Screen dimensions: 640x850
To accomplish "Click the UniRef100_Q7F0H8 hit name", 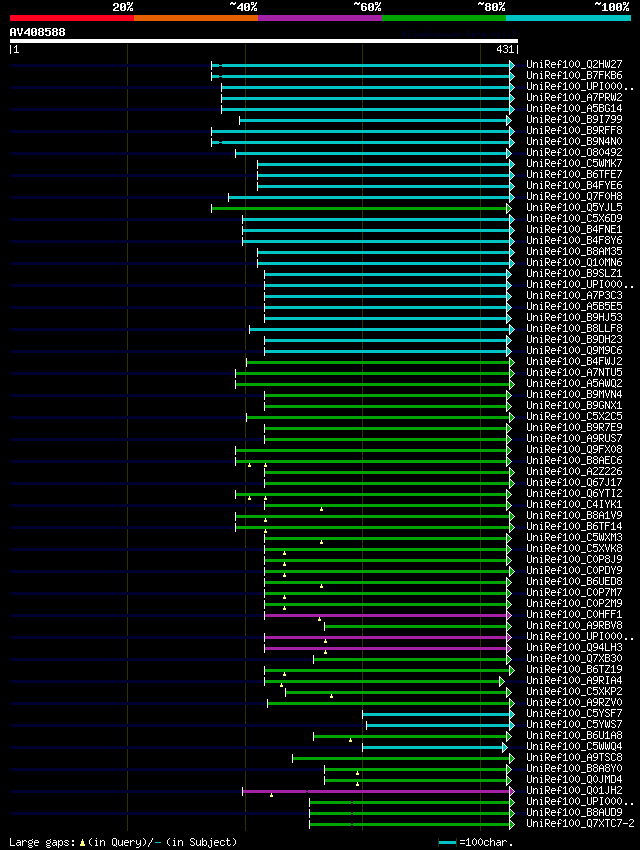I will [x=574, y=196].
